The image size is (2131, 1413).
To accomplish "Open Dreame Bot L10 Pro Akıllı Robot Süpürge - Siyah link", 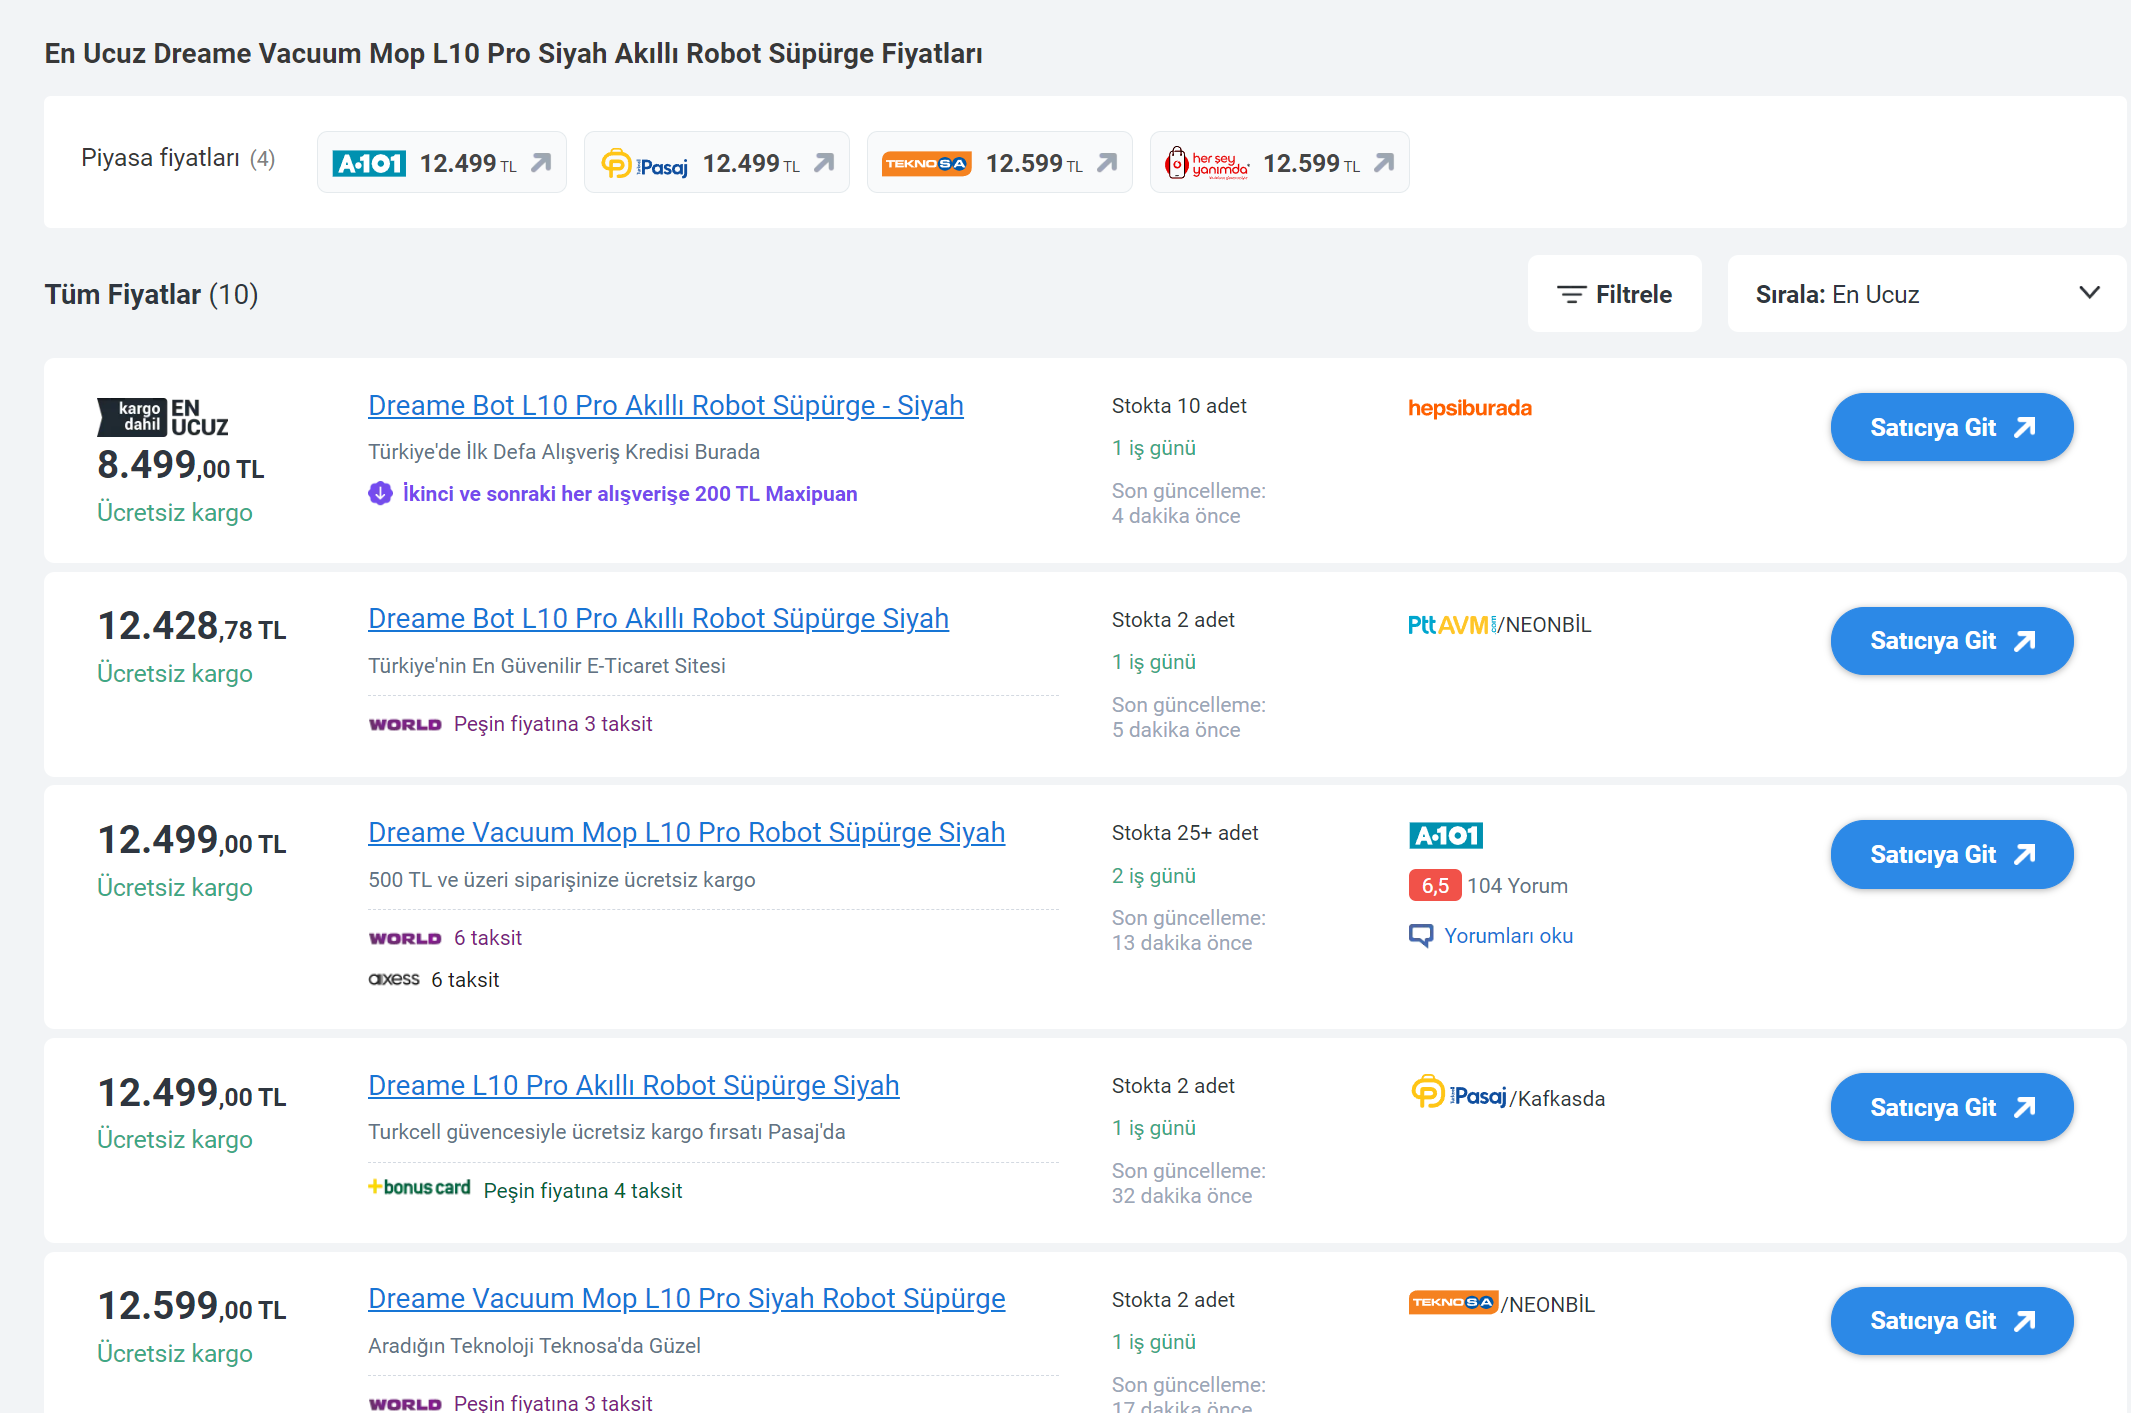I will [666, 405].
